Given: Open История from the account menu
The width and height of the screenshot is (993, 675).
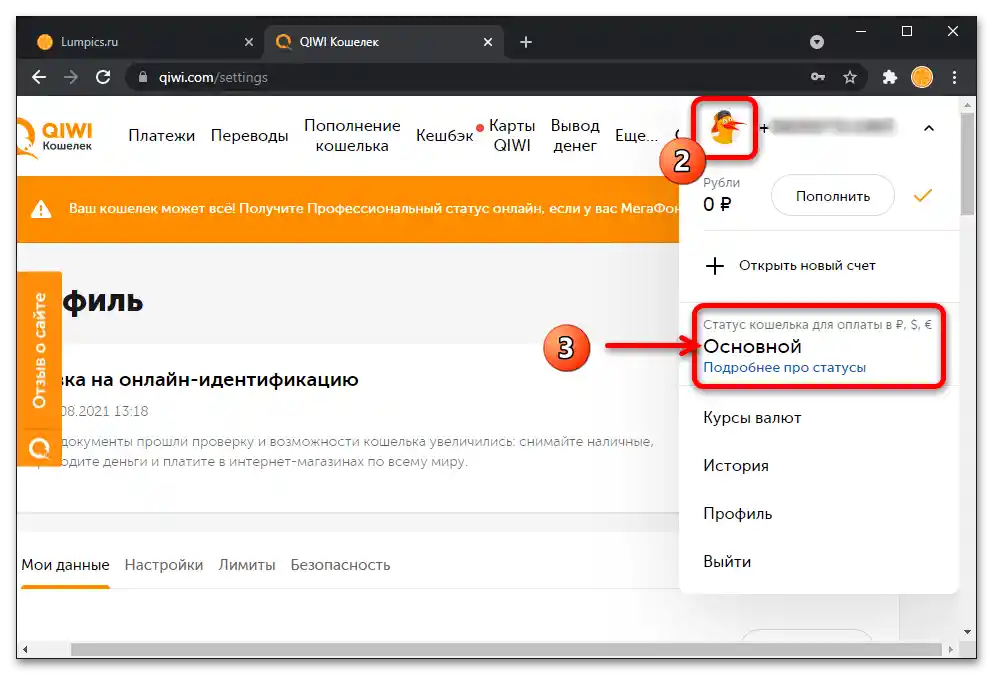Looking at the screenshot, I should pos(736,466).
